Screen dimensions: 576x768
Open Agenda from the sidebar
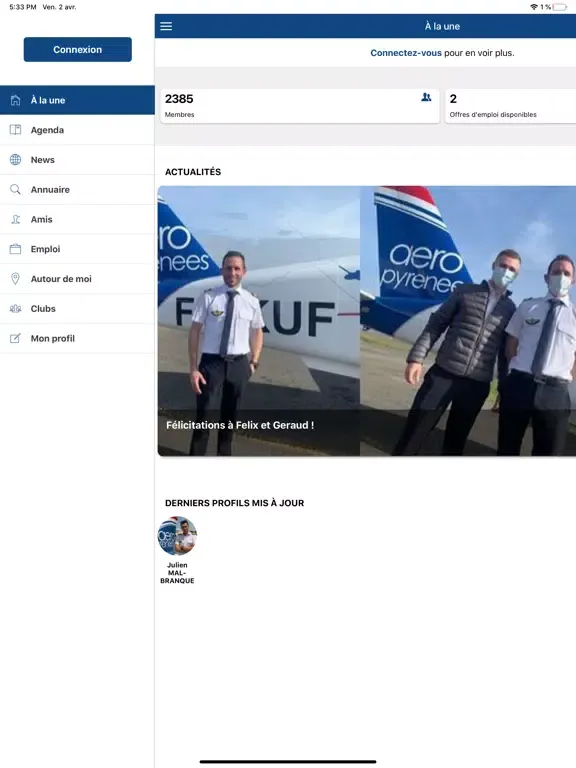point(77,130)
